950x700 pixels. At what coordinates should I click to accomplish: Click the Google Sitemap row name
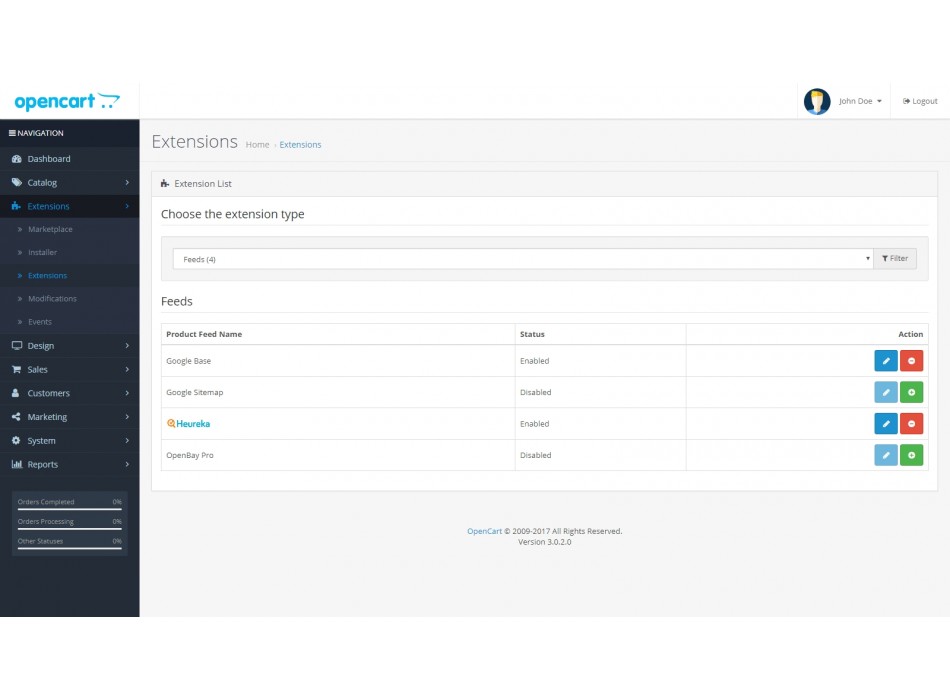click(194, 392)
